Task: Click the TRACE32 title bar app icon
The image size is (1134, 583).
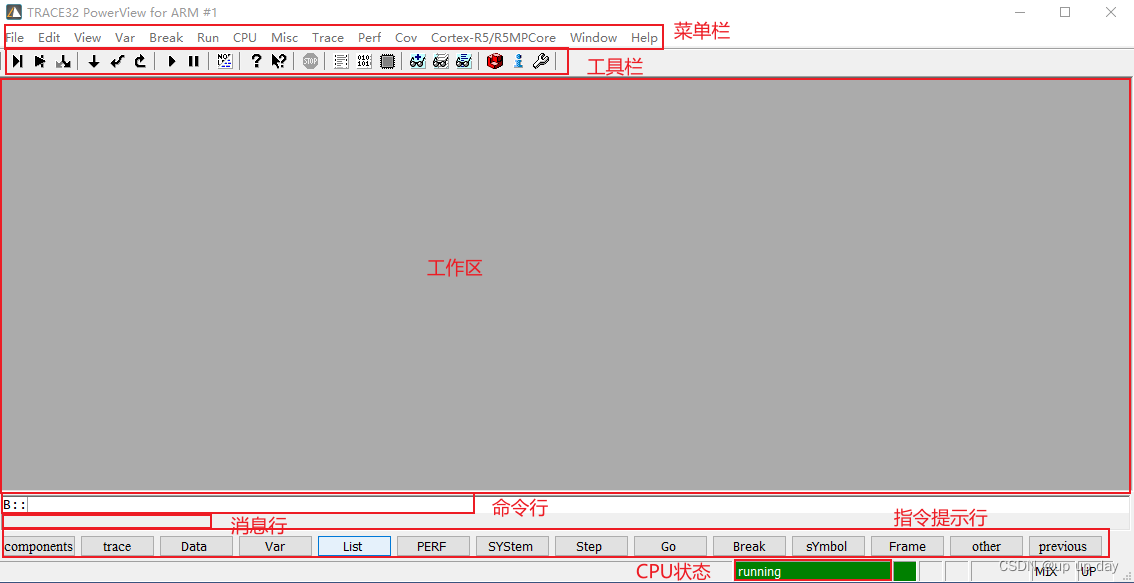Action: tap(13, 12)
